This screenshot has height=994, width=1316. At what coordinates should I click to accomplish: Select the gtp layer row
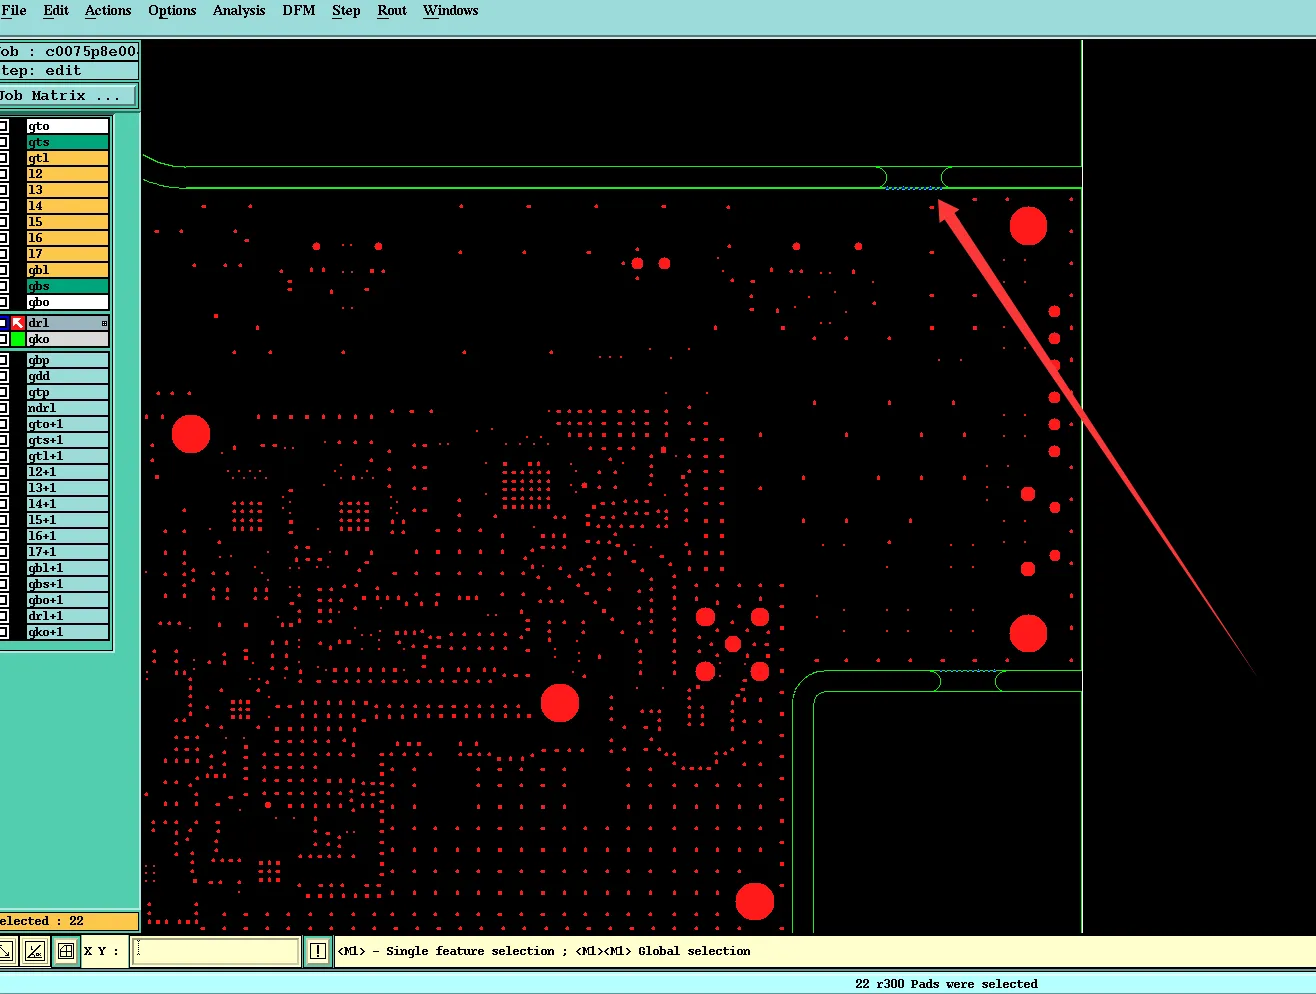(68, 392)
